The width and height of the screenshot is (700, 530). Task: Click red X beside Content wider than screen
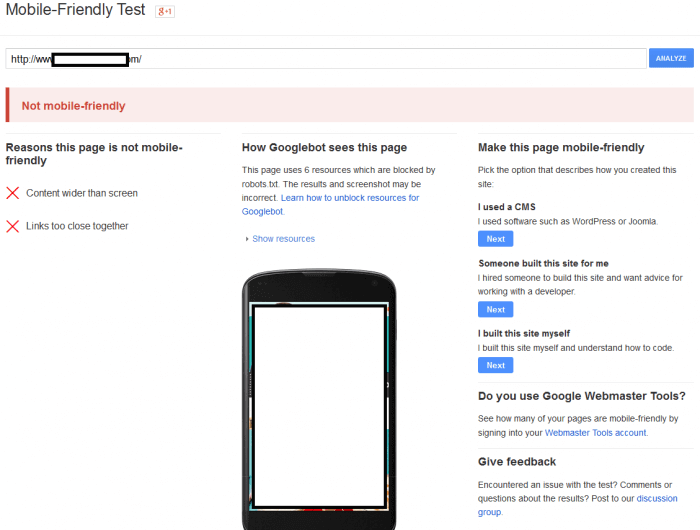click(x=13, y=193)
